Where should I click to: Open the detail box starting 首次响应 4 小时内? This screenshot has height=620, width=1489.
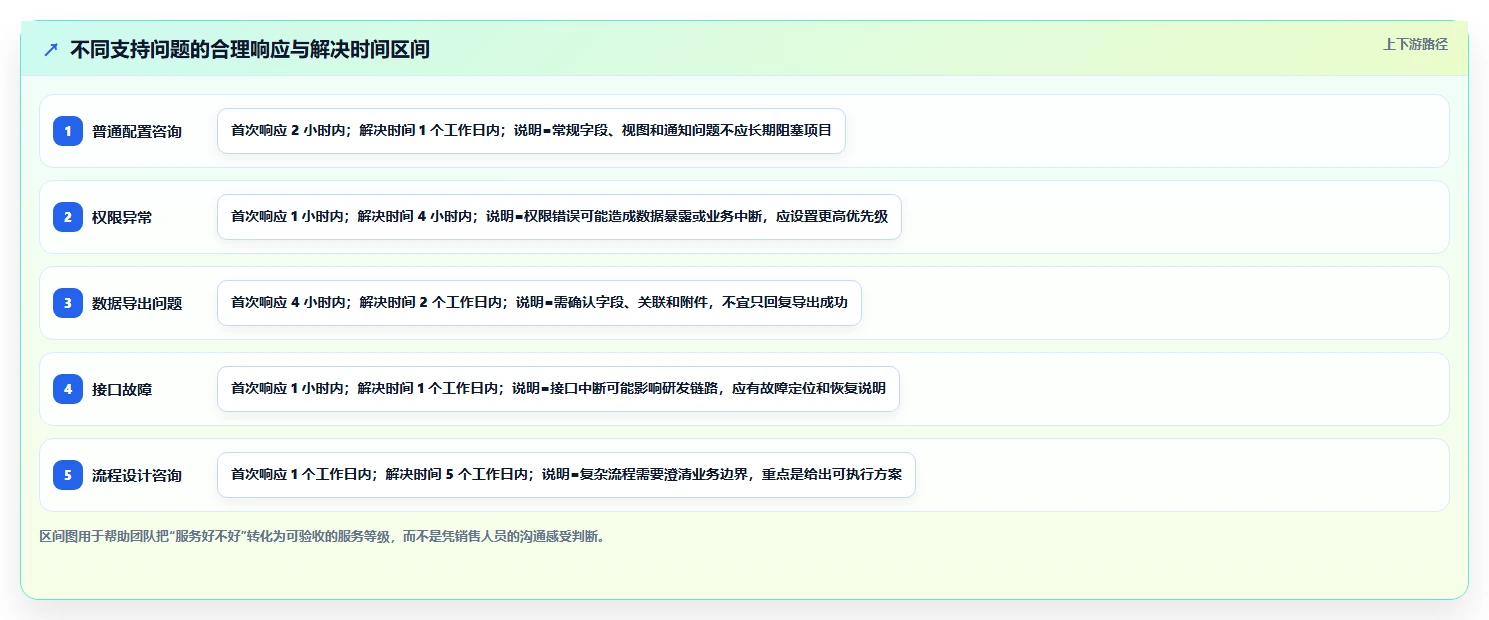539,303
